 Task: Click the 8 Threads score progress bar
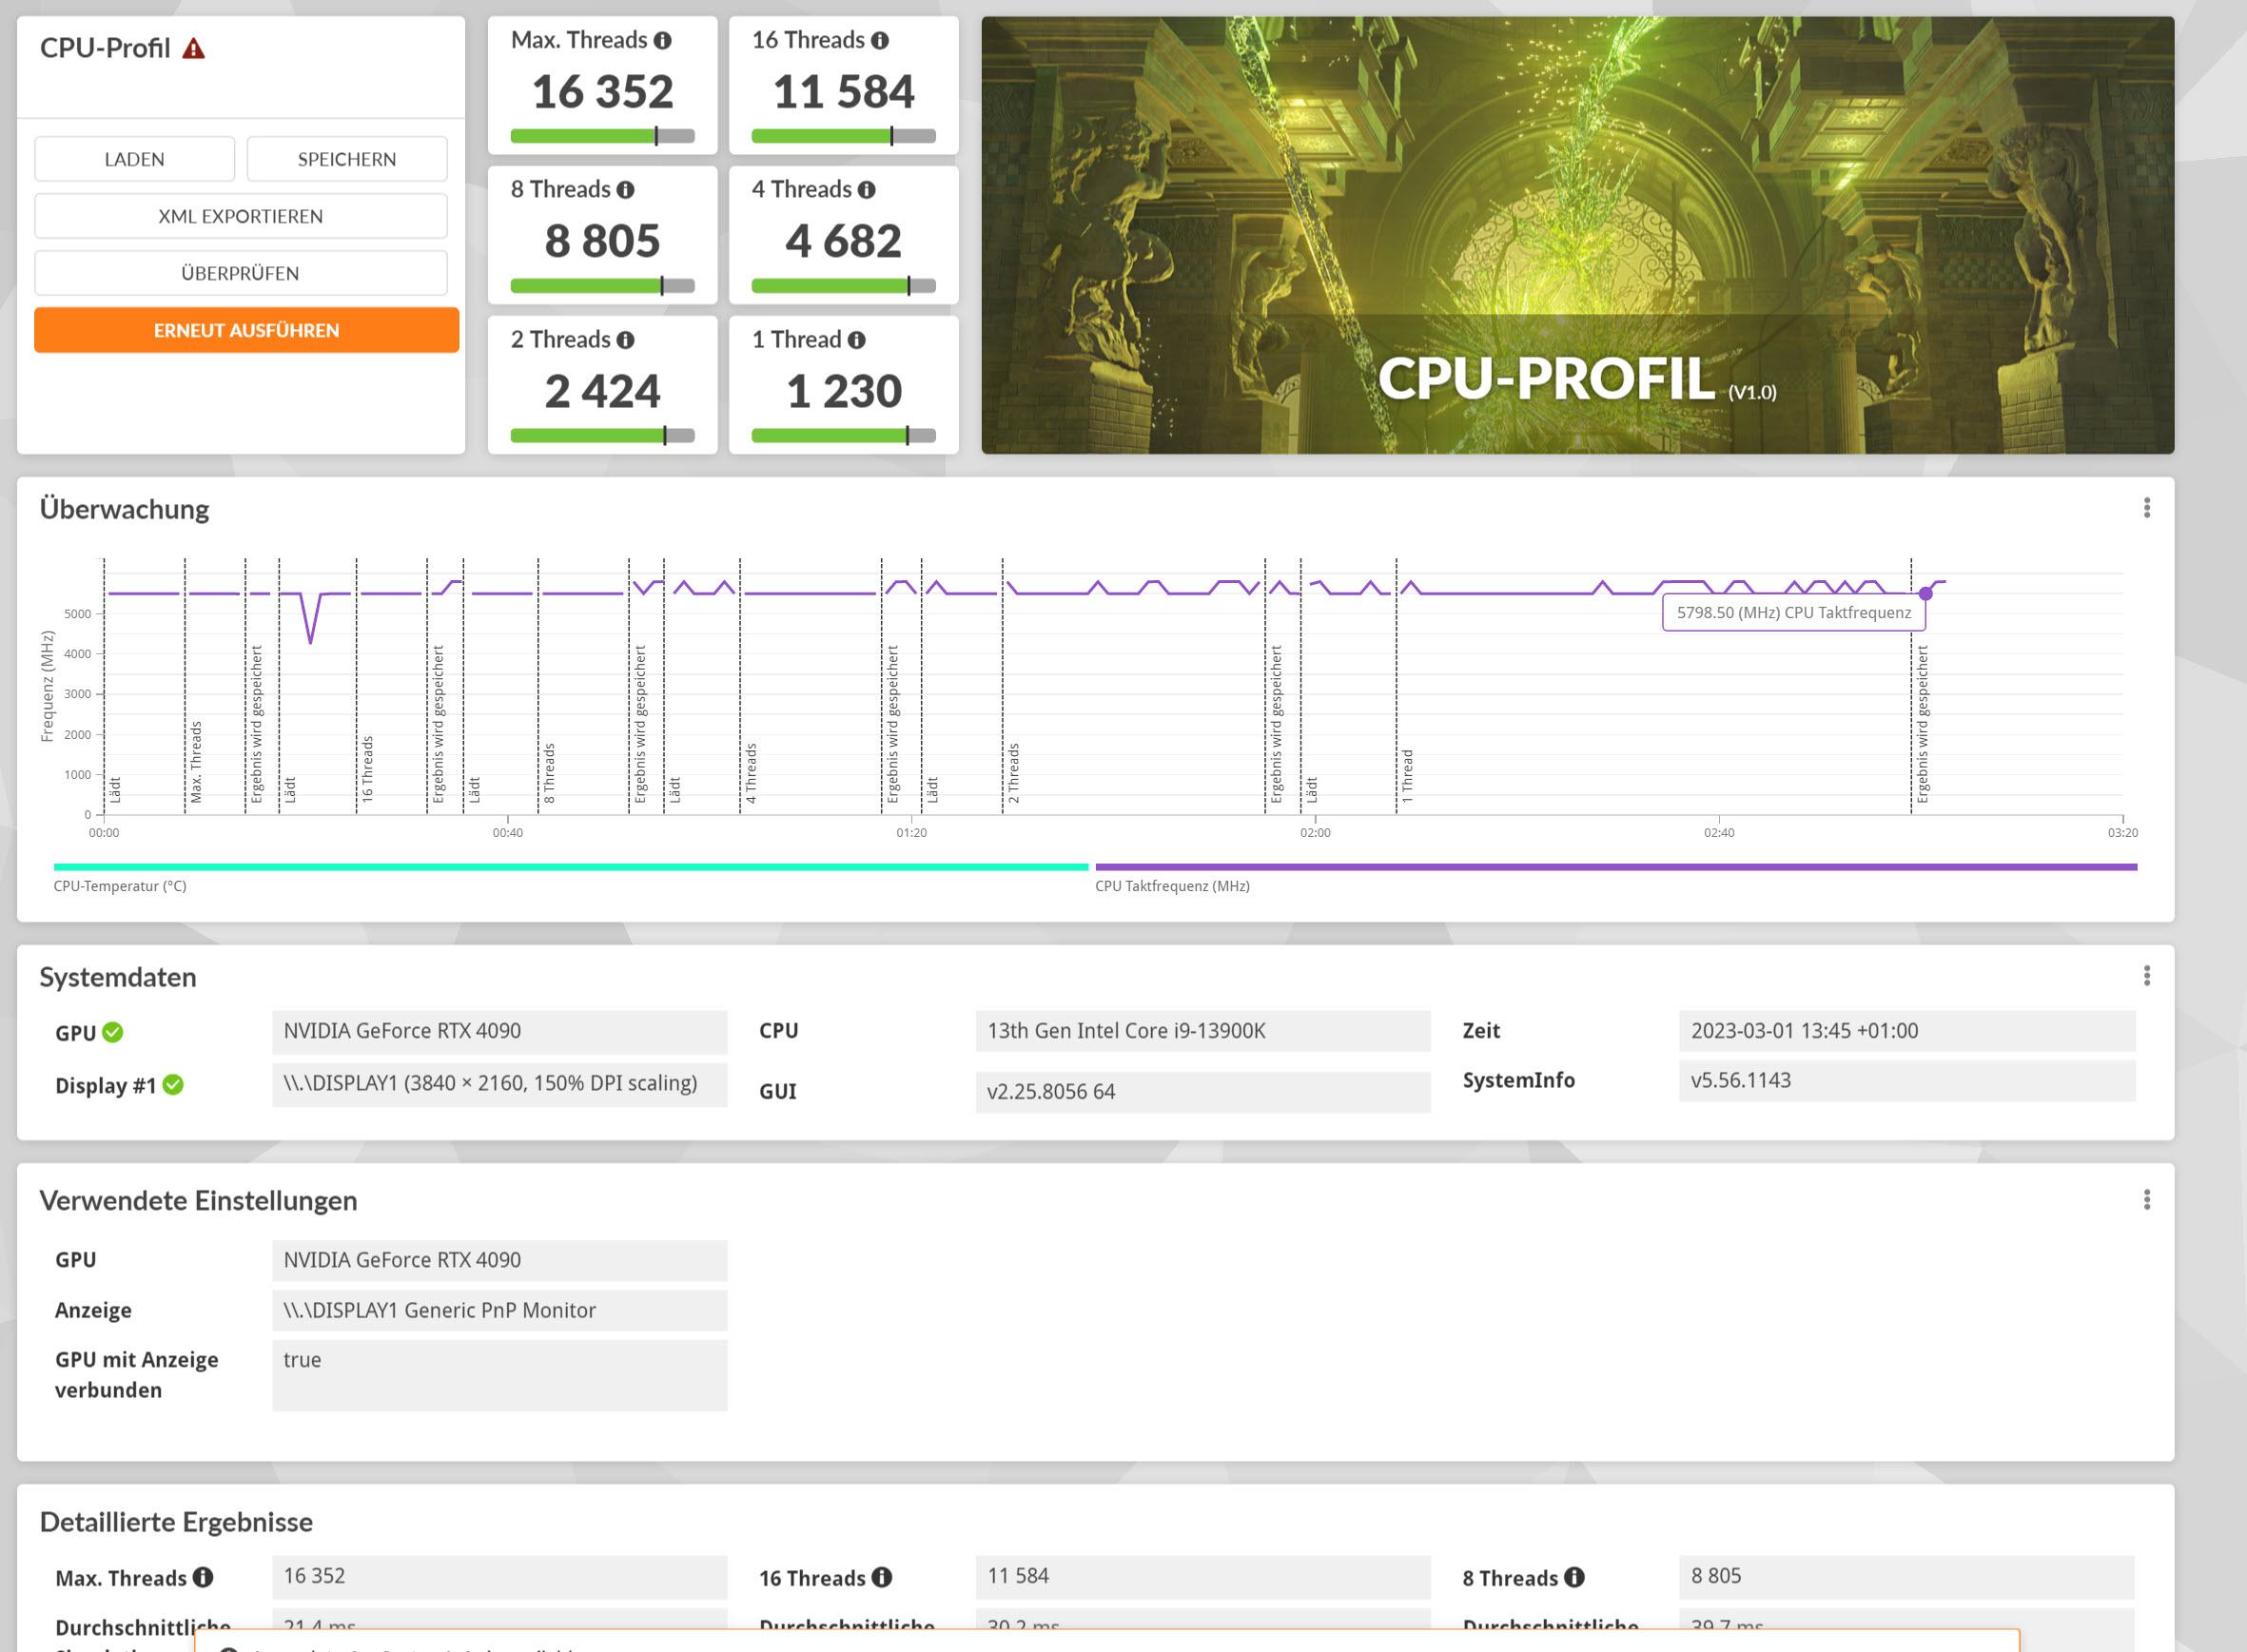pyautogui.click(x=602, y=286)
